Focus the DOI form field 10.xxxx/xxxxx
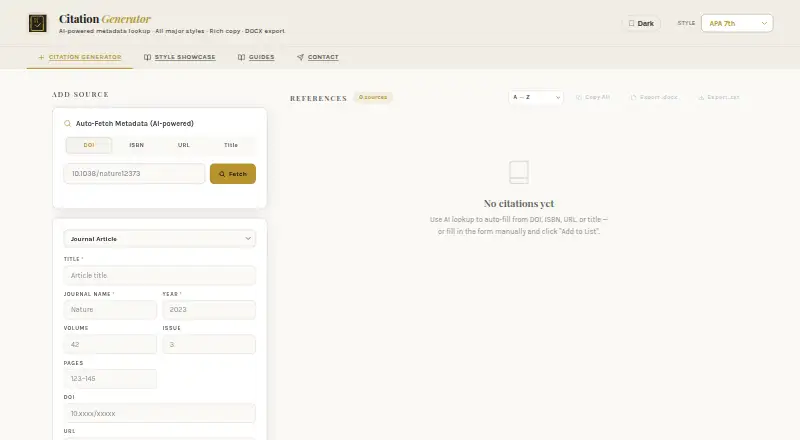800x440 pixels. [160, 413]
